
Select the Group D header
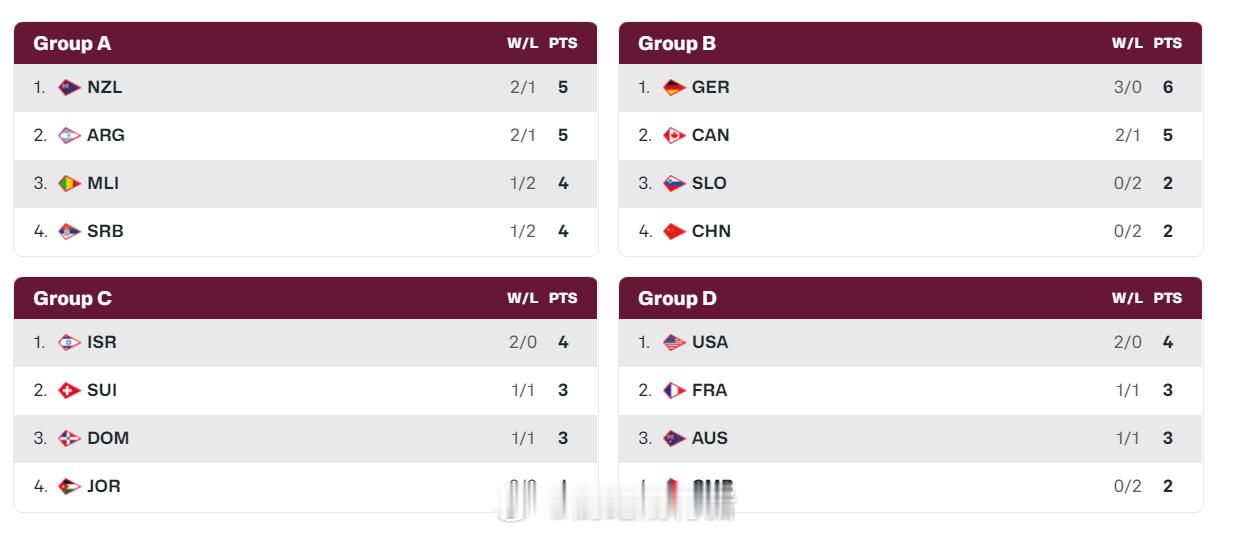677,298
